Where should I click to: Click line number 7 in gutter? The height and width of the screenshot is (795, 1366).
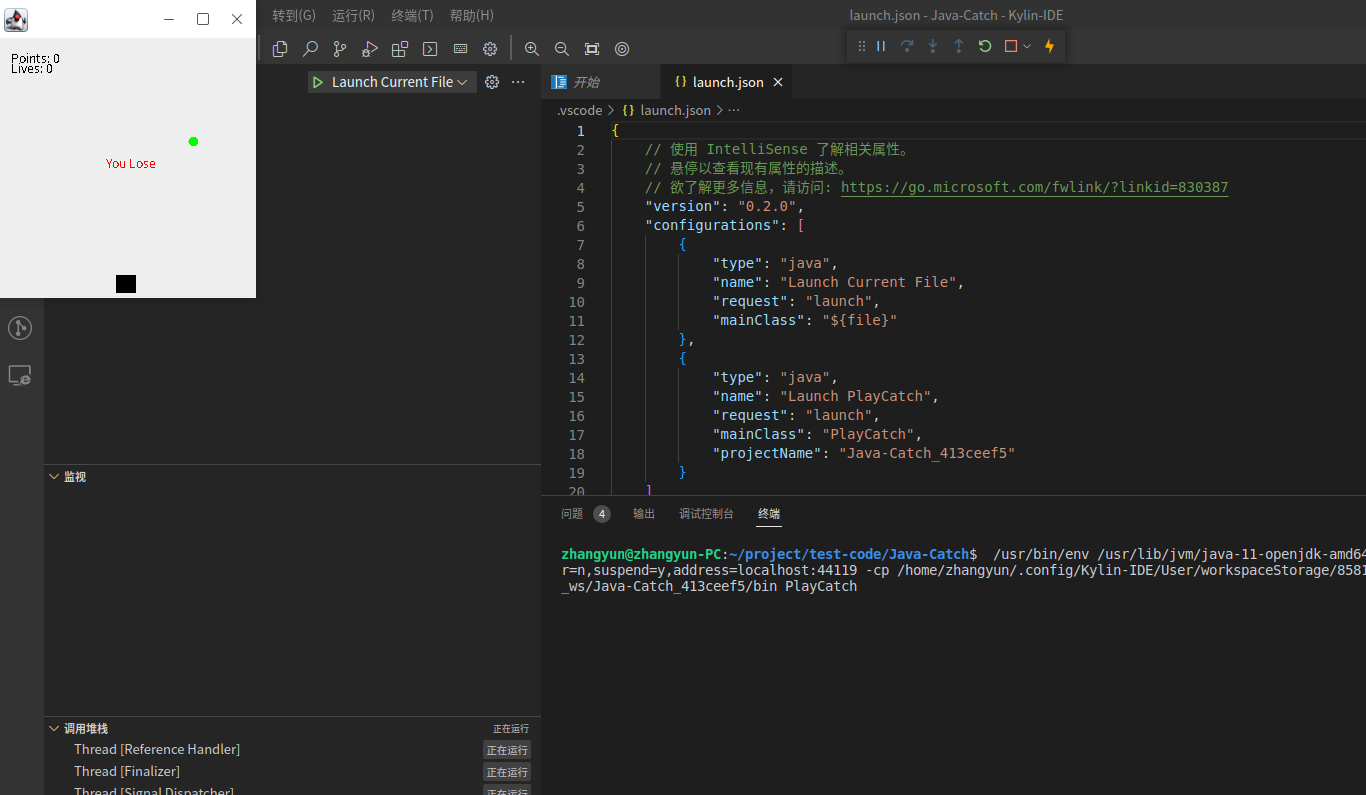(580, 245)
